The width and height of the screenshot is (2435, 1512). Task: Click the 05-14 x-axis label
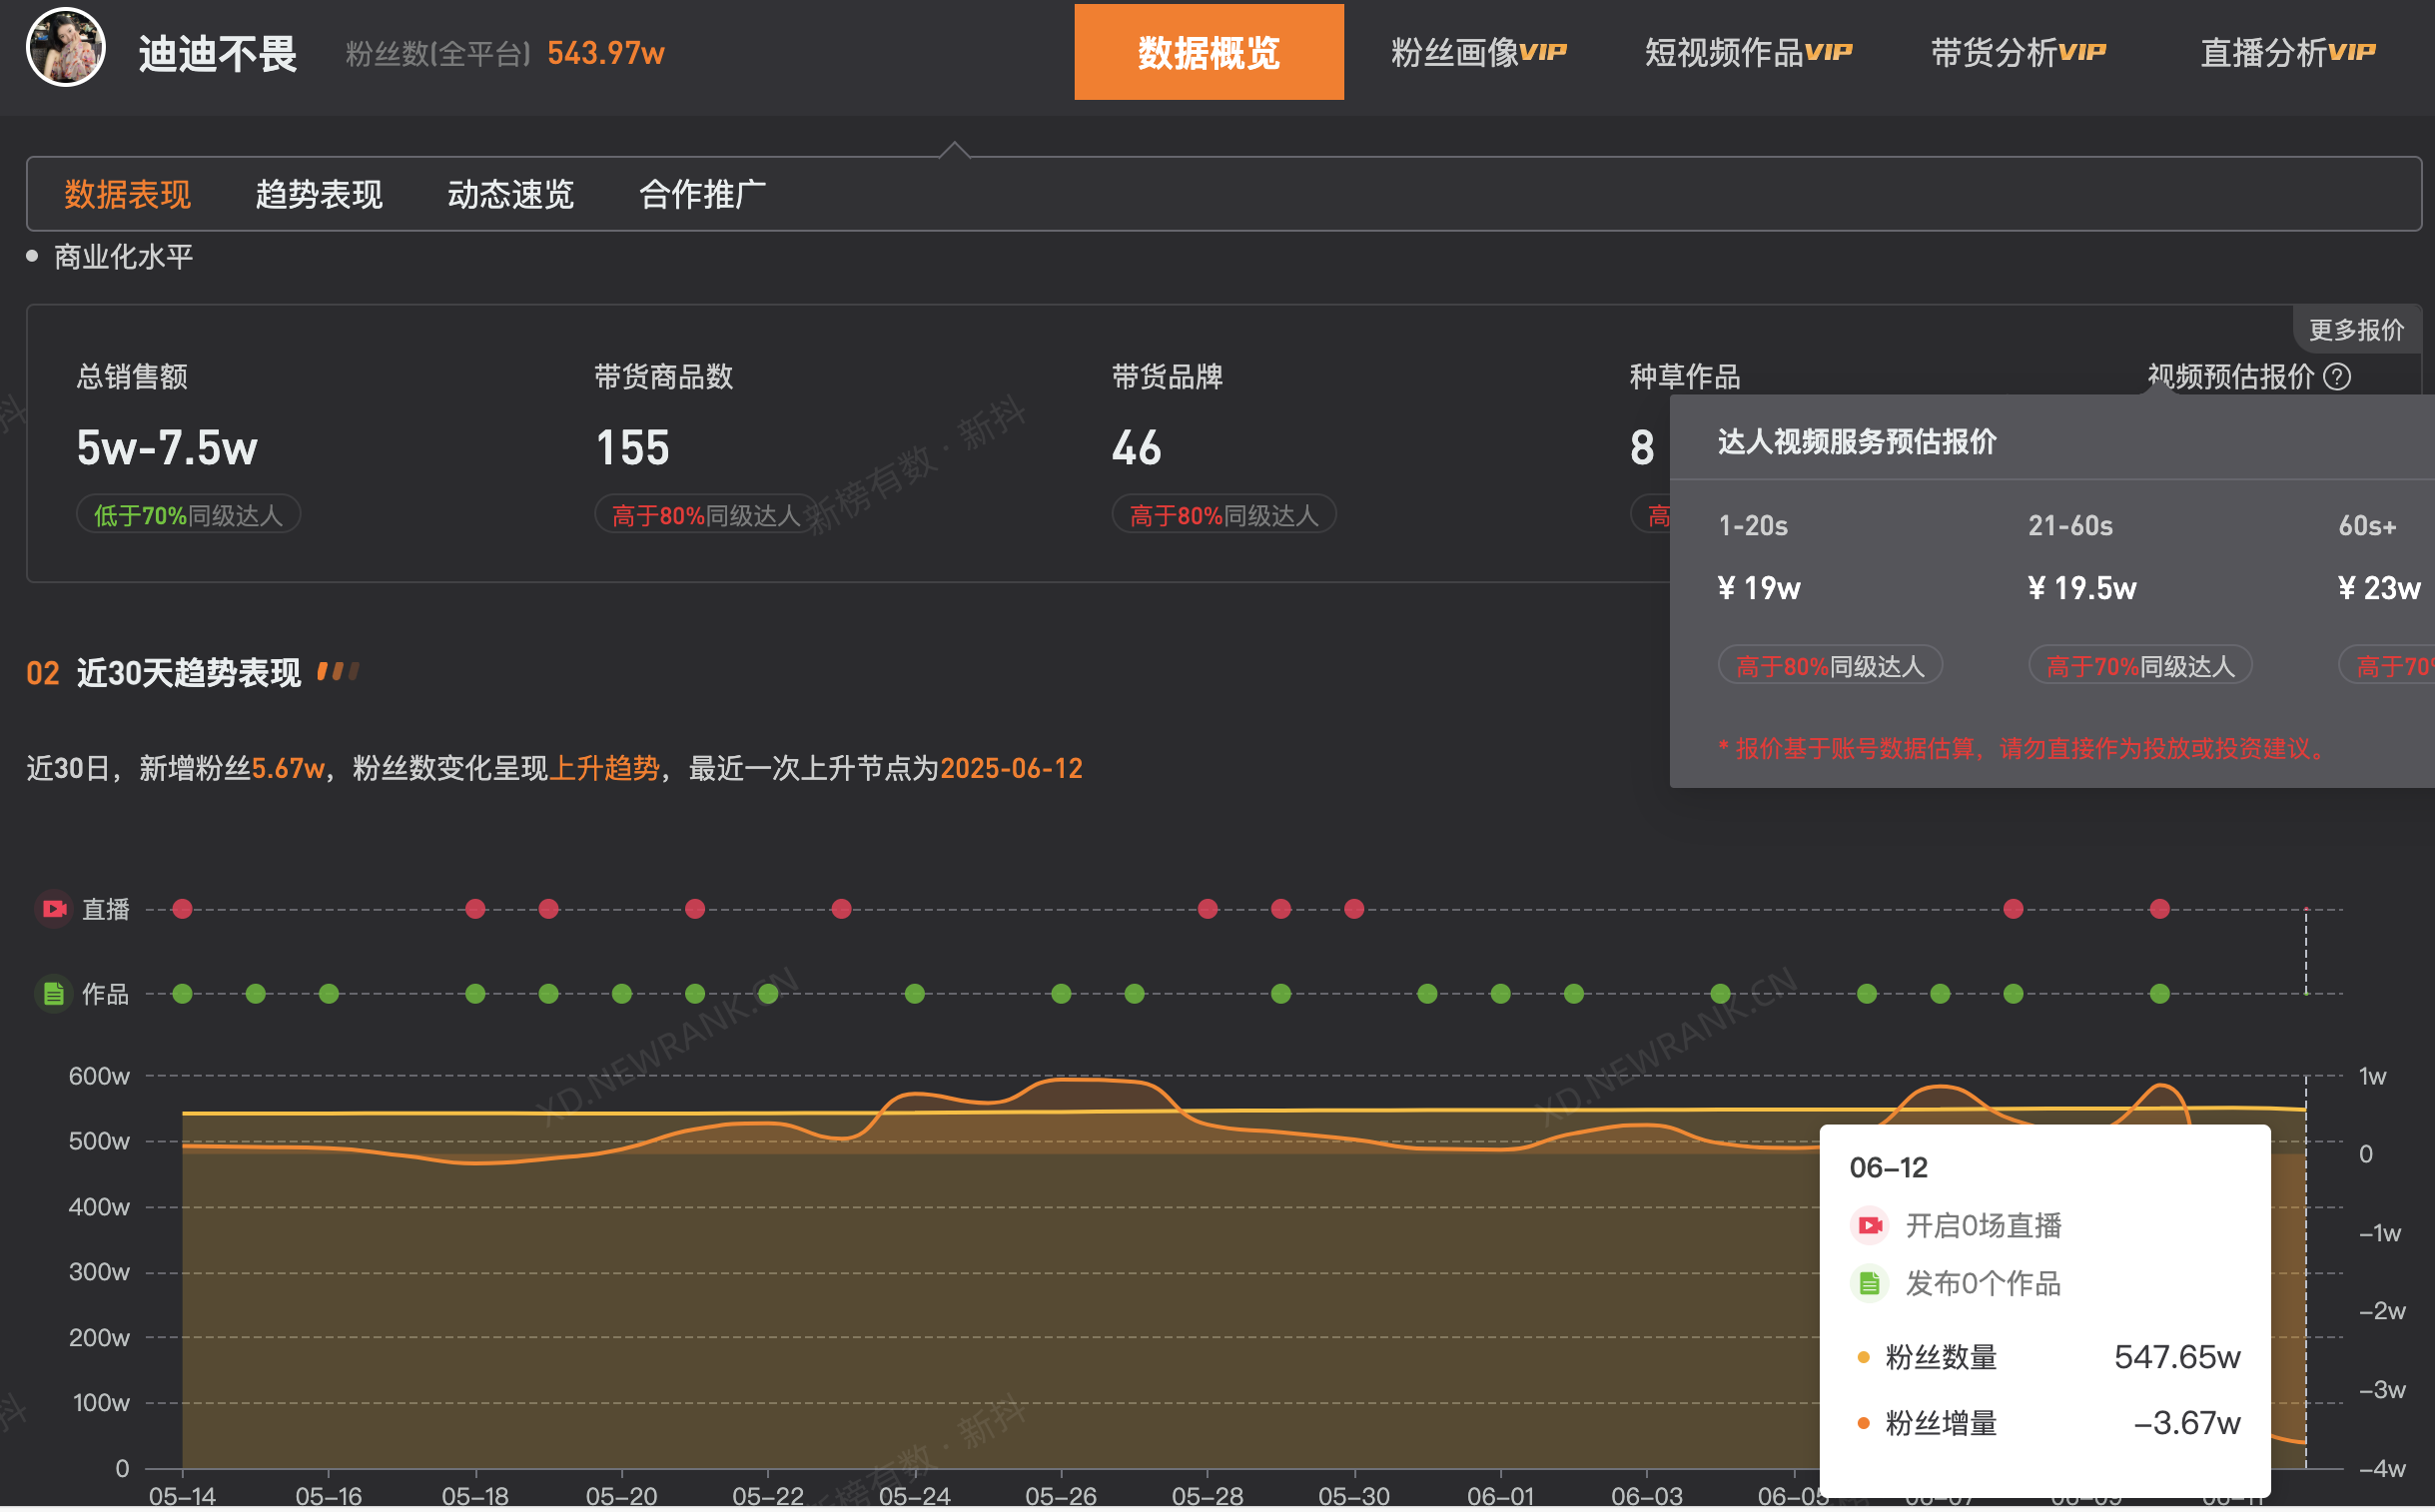pos(182,1496)
